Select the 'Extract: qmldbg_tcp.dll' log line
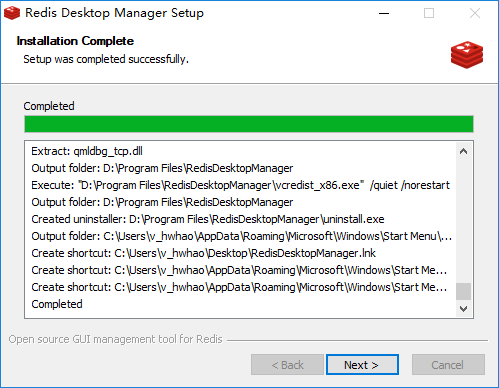Screen dimensions: 499x388 pos(87,151)
